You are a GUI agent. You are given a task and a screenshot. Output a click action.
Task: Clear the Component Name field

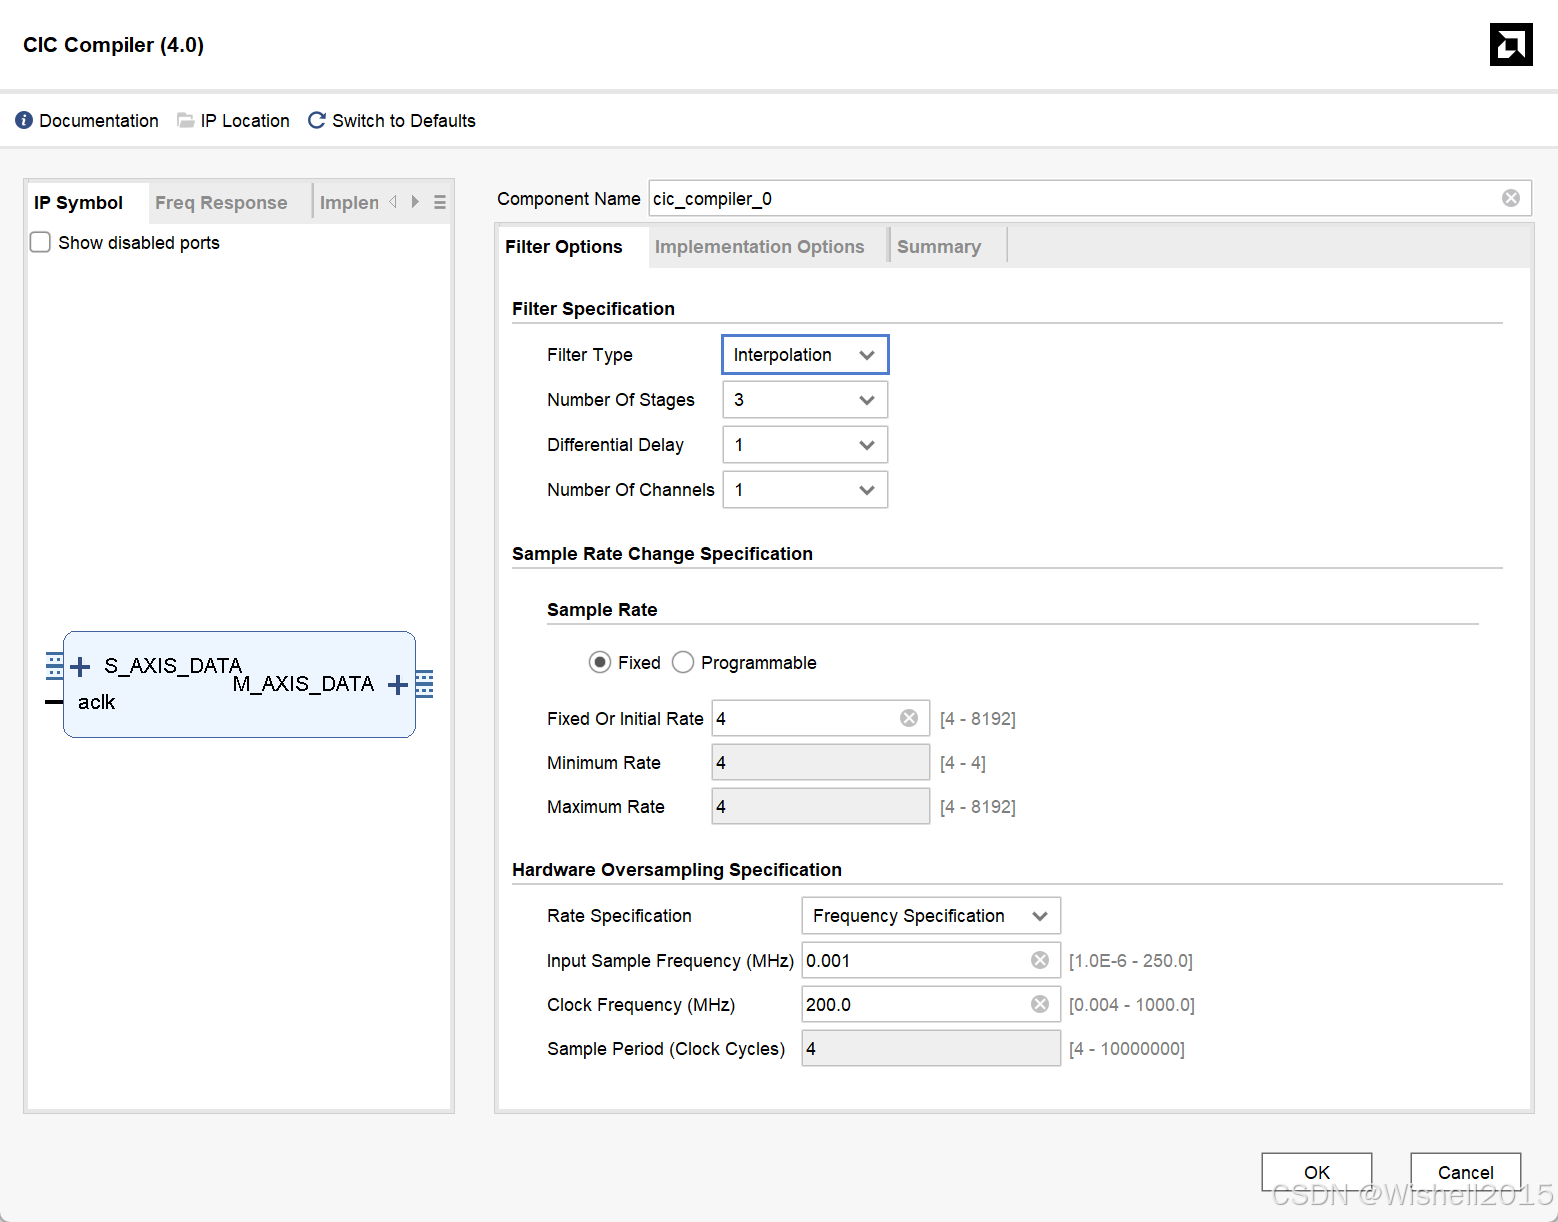(x=1511, y=198)
